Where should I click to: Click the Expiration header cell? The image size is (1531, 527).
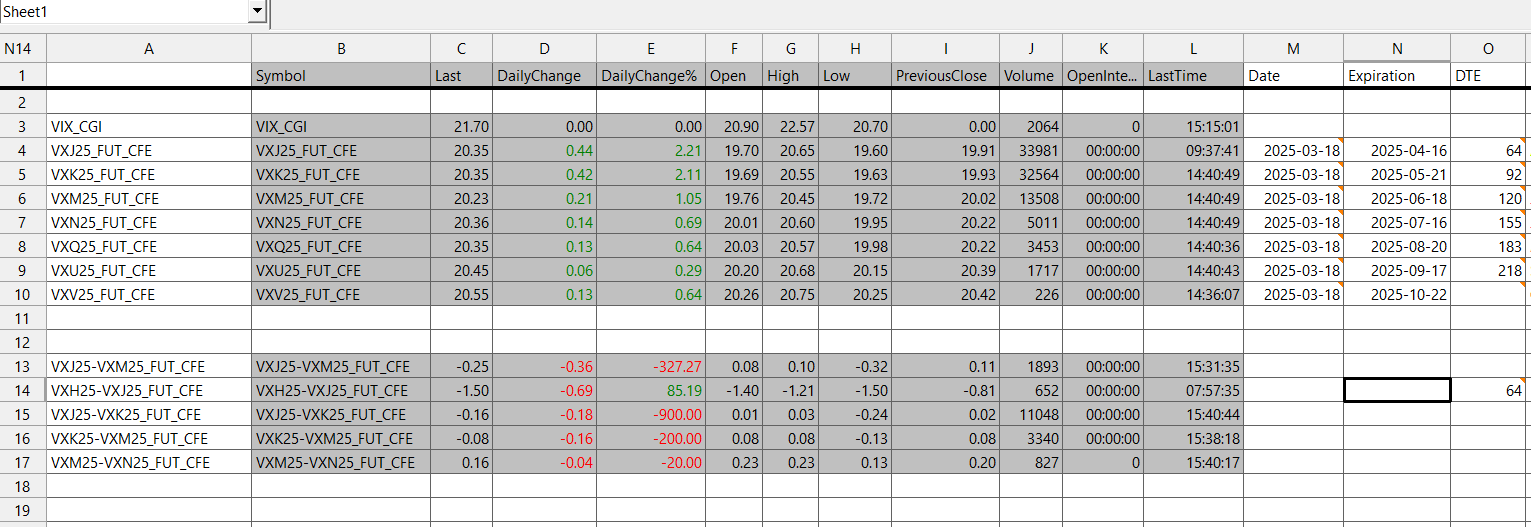[x=1397, y=75]
